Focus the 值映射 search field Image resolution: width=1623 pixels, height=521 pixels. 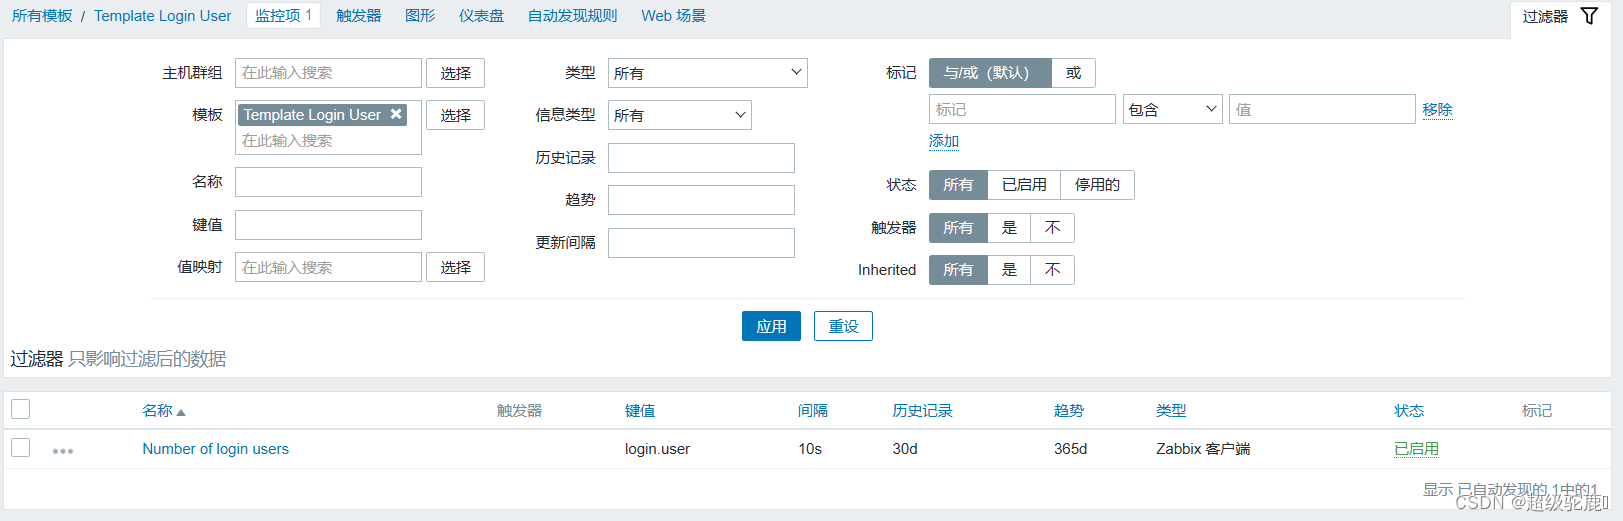click(328, 267)
